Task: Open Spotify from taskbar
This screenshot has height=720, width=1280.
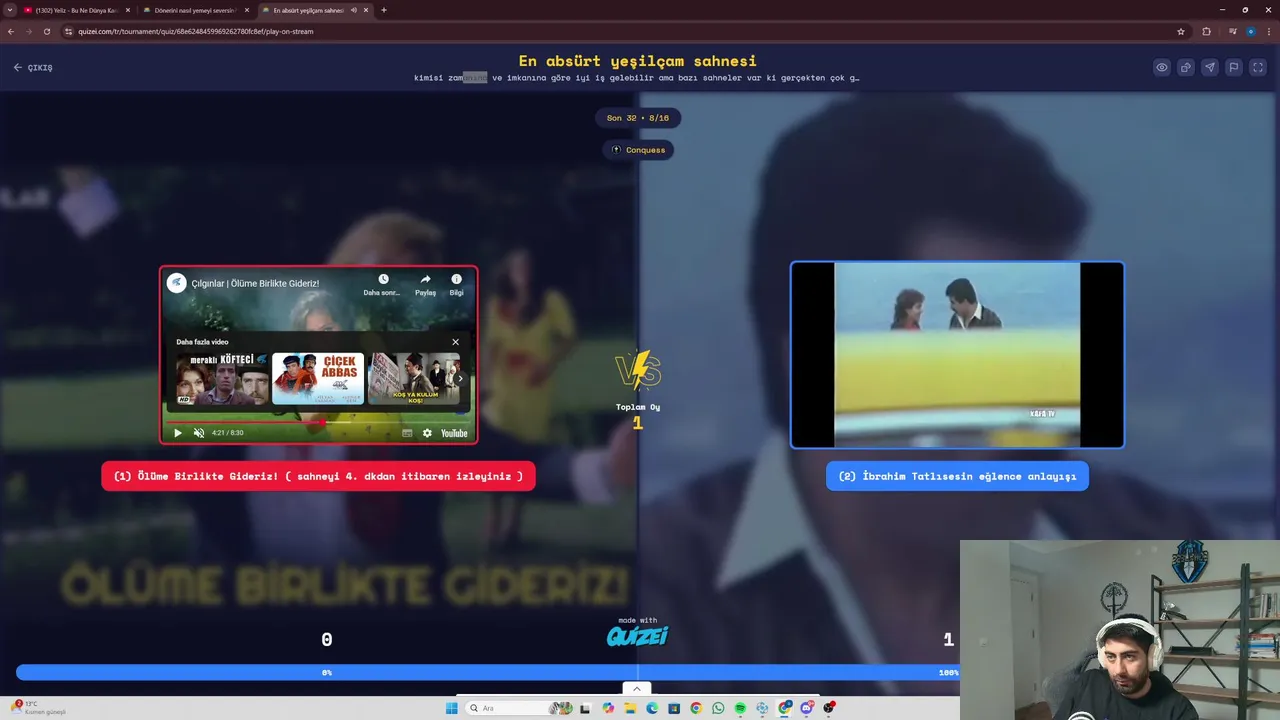Action: (740, 708)
